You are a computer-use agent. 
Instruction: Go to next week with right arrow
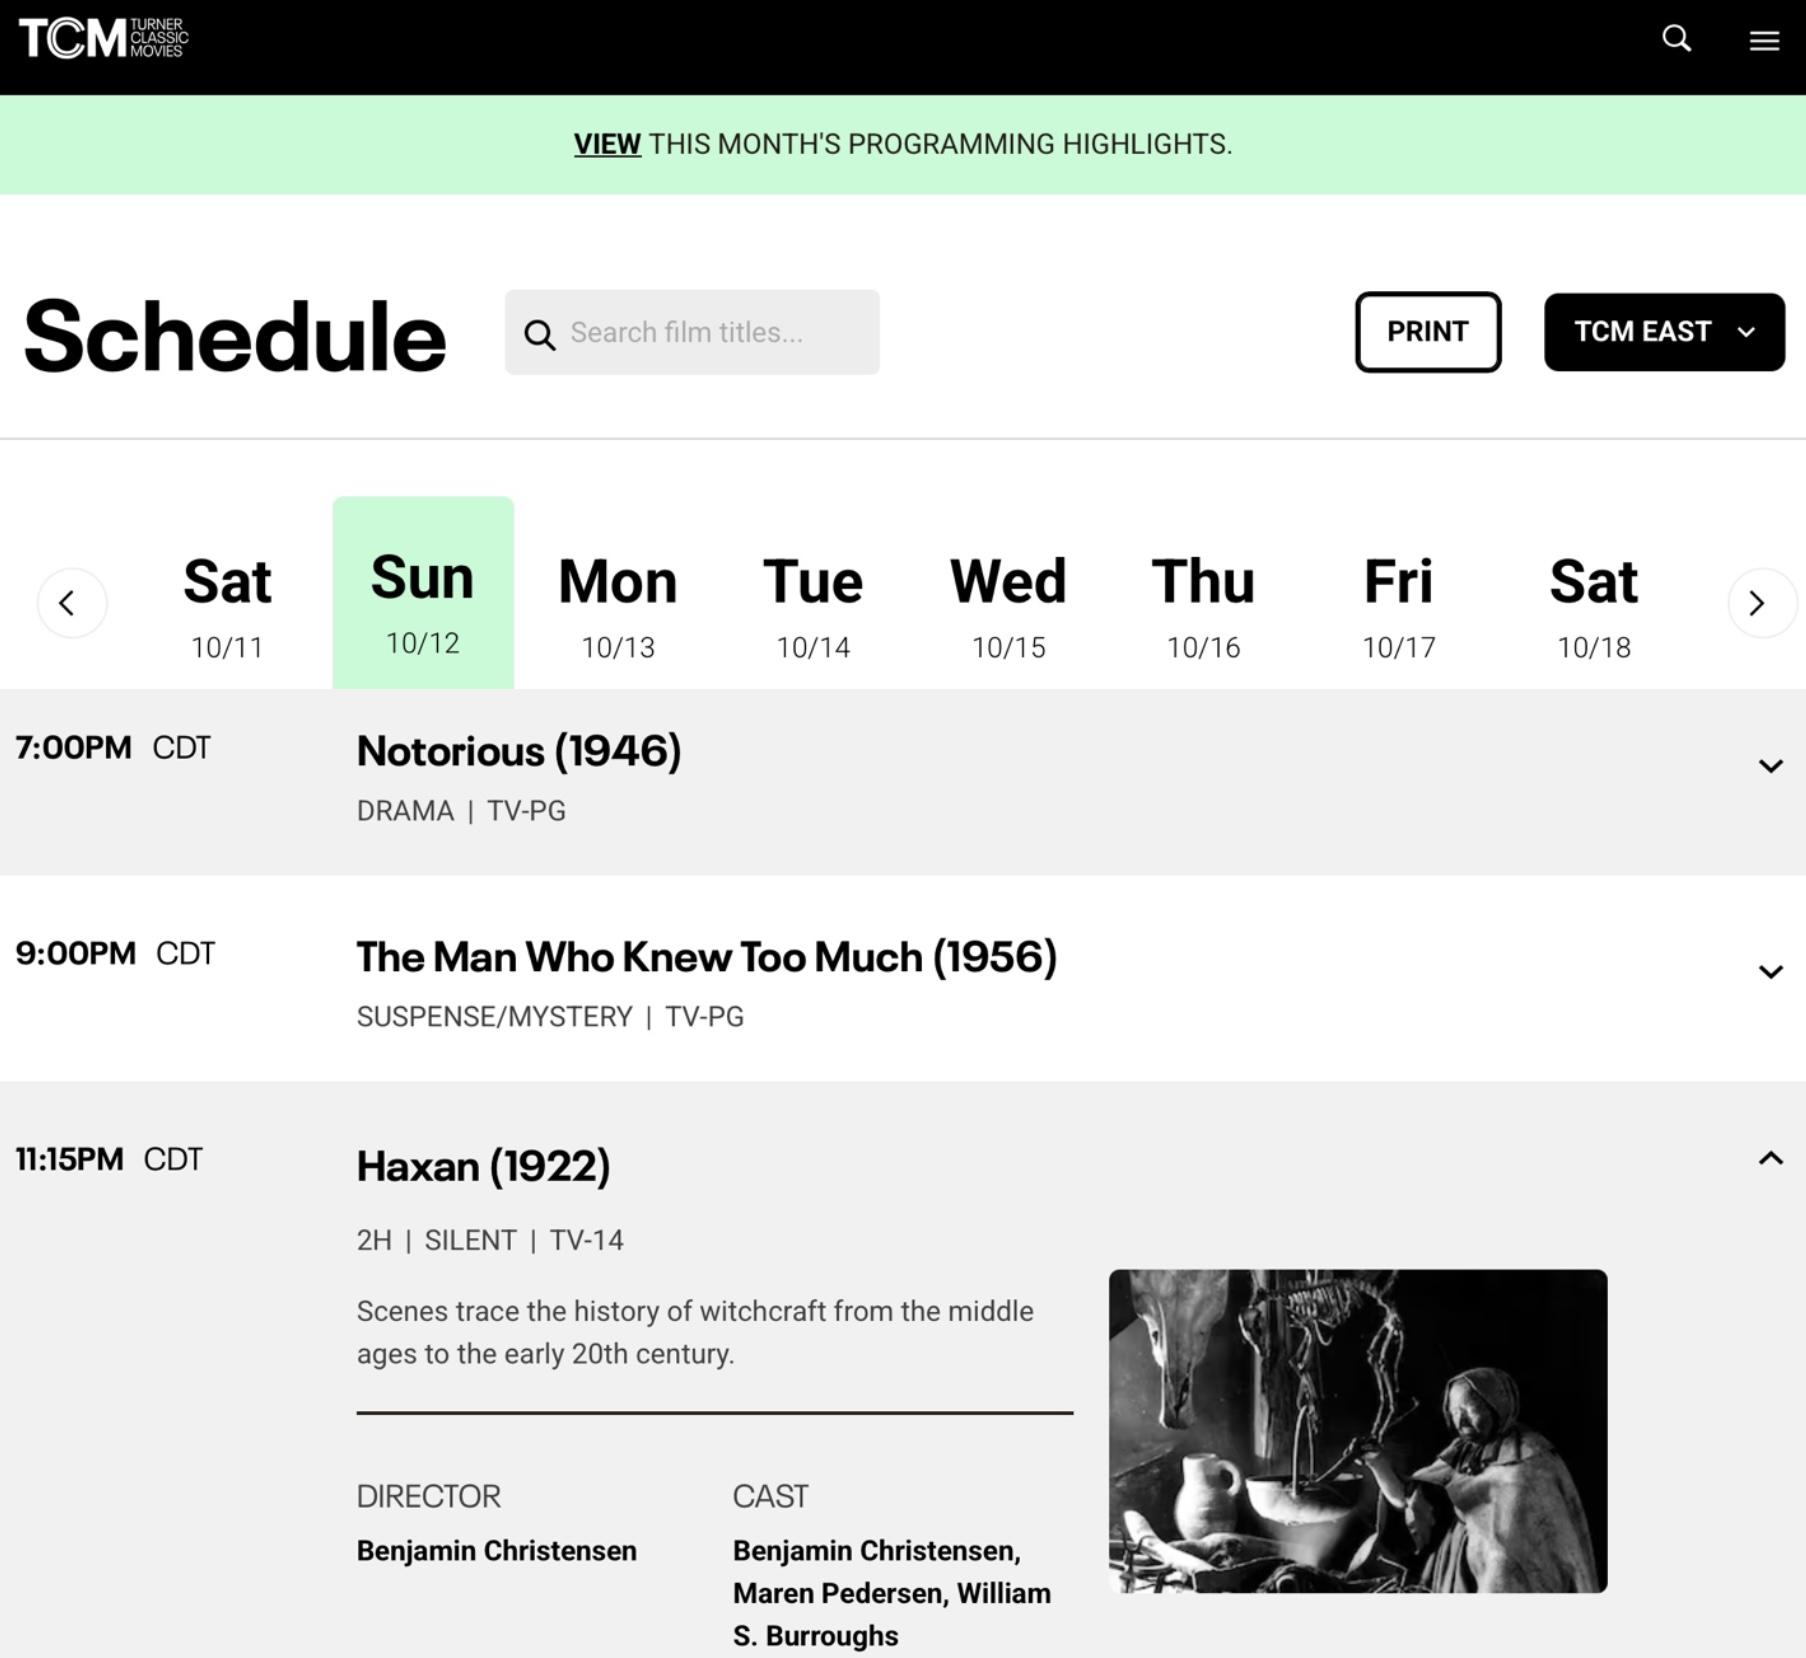click(x=1760, y=603)
